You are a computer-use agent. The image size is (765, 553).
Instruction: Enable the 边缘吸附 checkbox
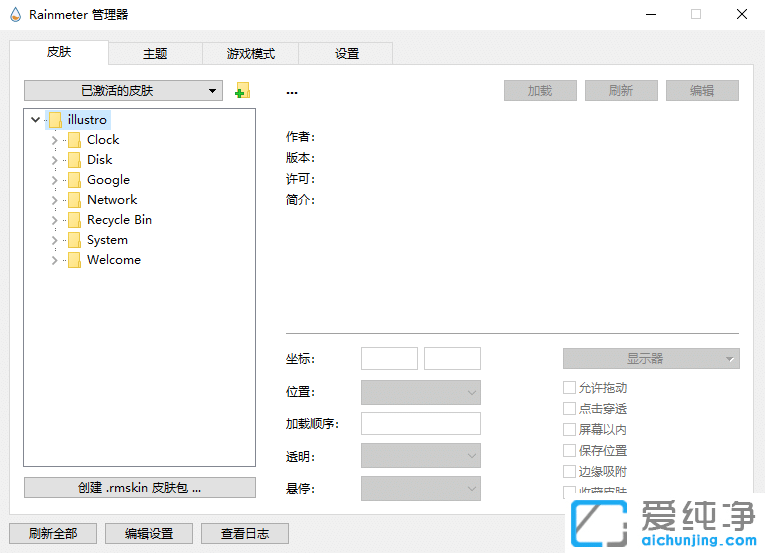(569, 471)
